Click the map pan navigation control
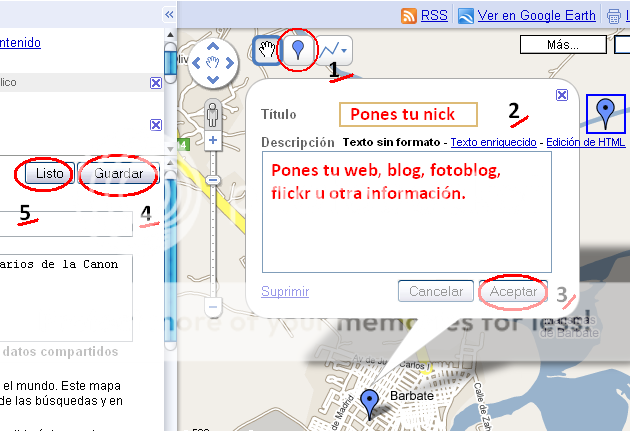 click(212, 64)
